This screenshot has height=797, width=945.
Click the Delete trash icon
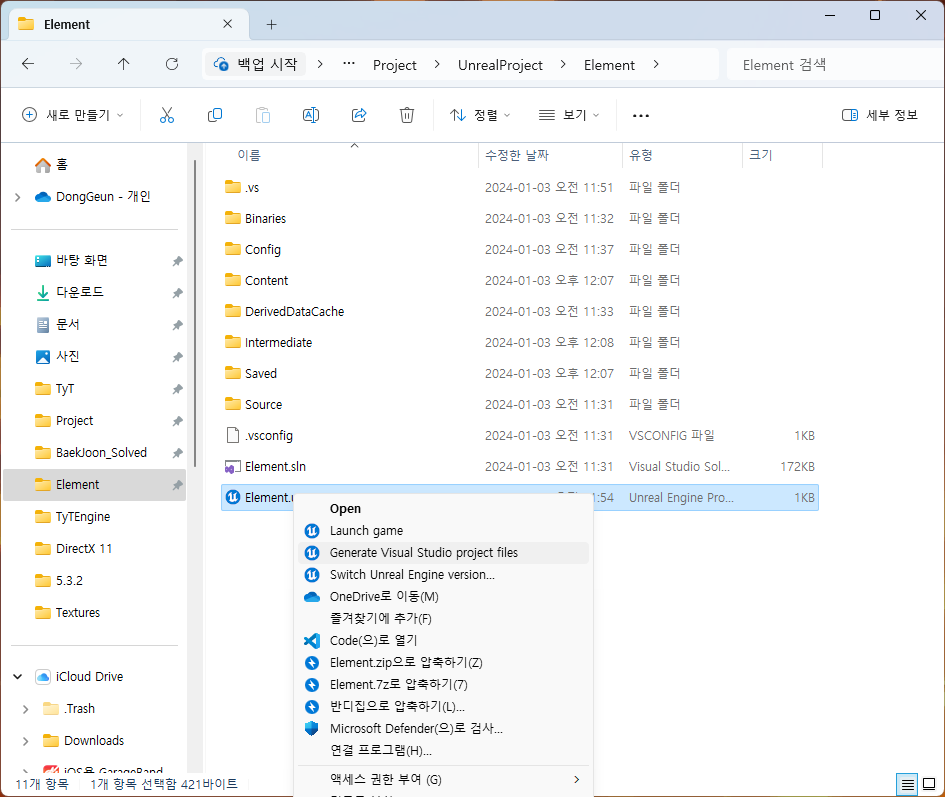click(x=407, y=115)
